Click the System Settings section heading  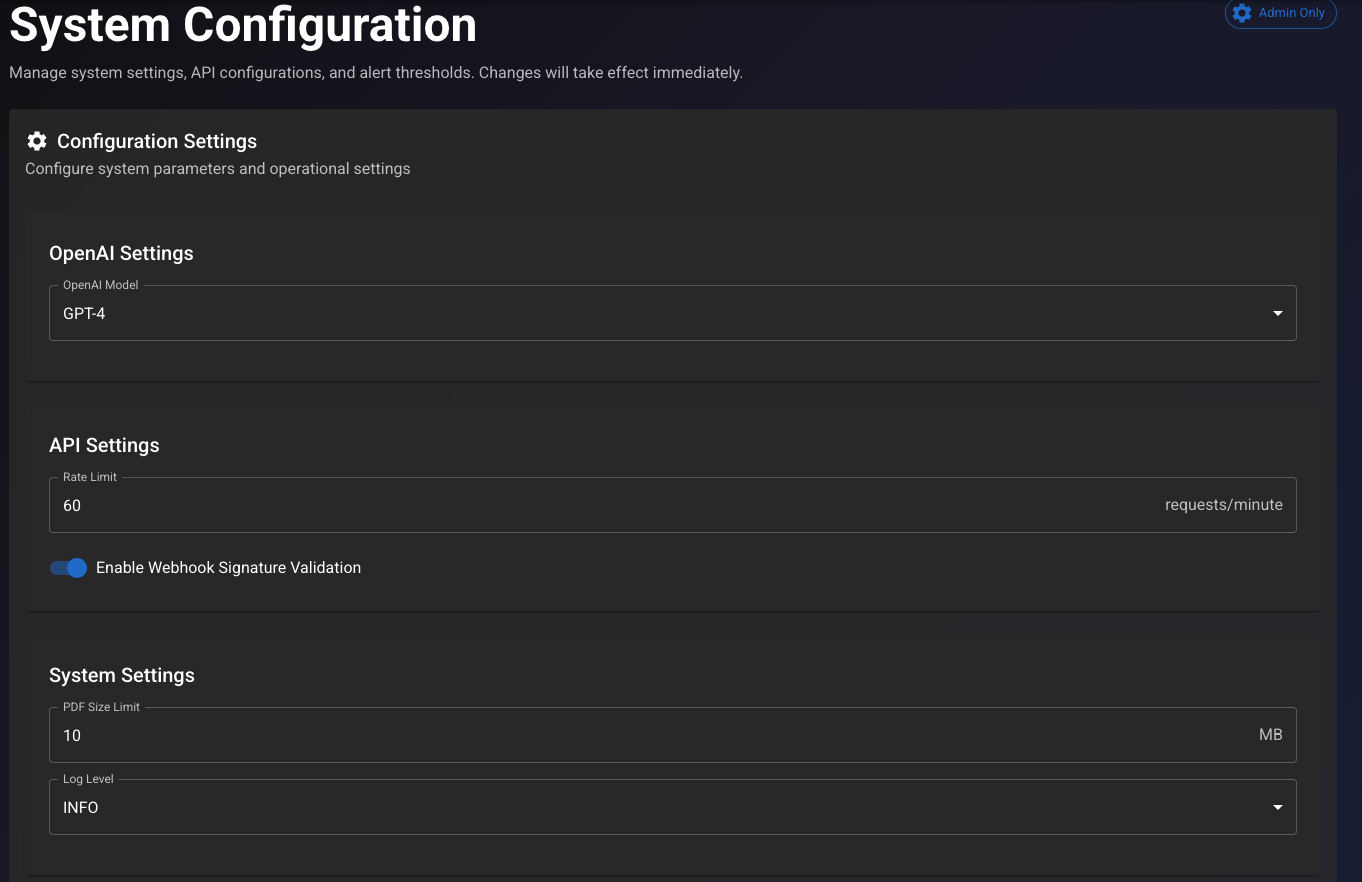coord(122,675)
